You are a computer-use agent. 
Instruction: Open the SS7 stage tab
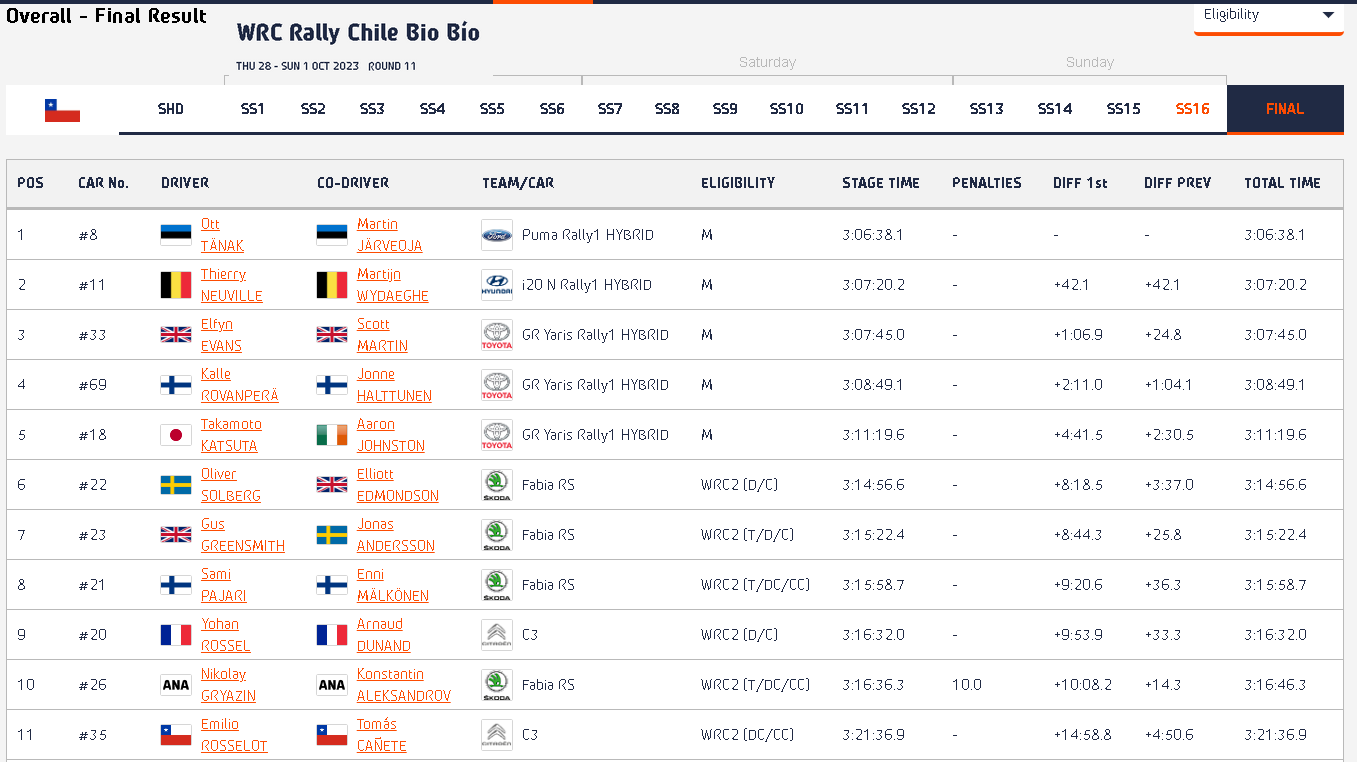click(x=610, y=109)
